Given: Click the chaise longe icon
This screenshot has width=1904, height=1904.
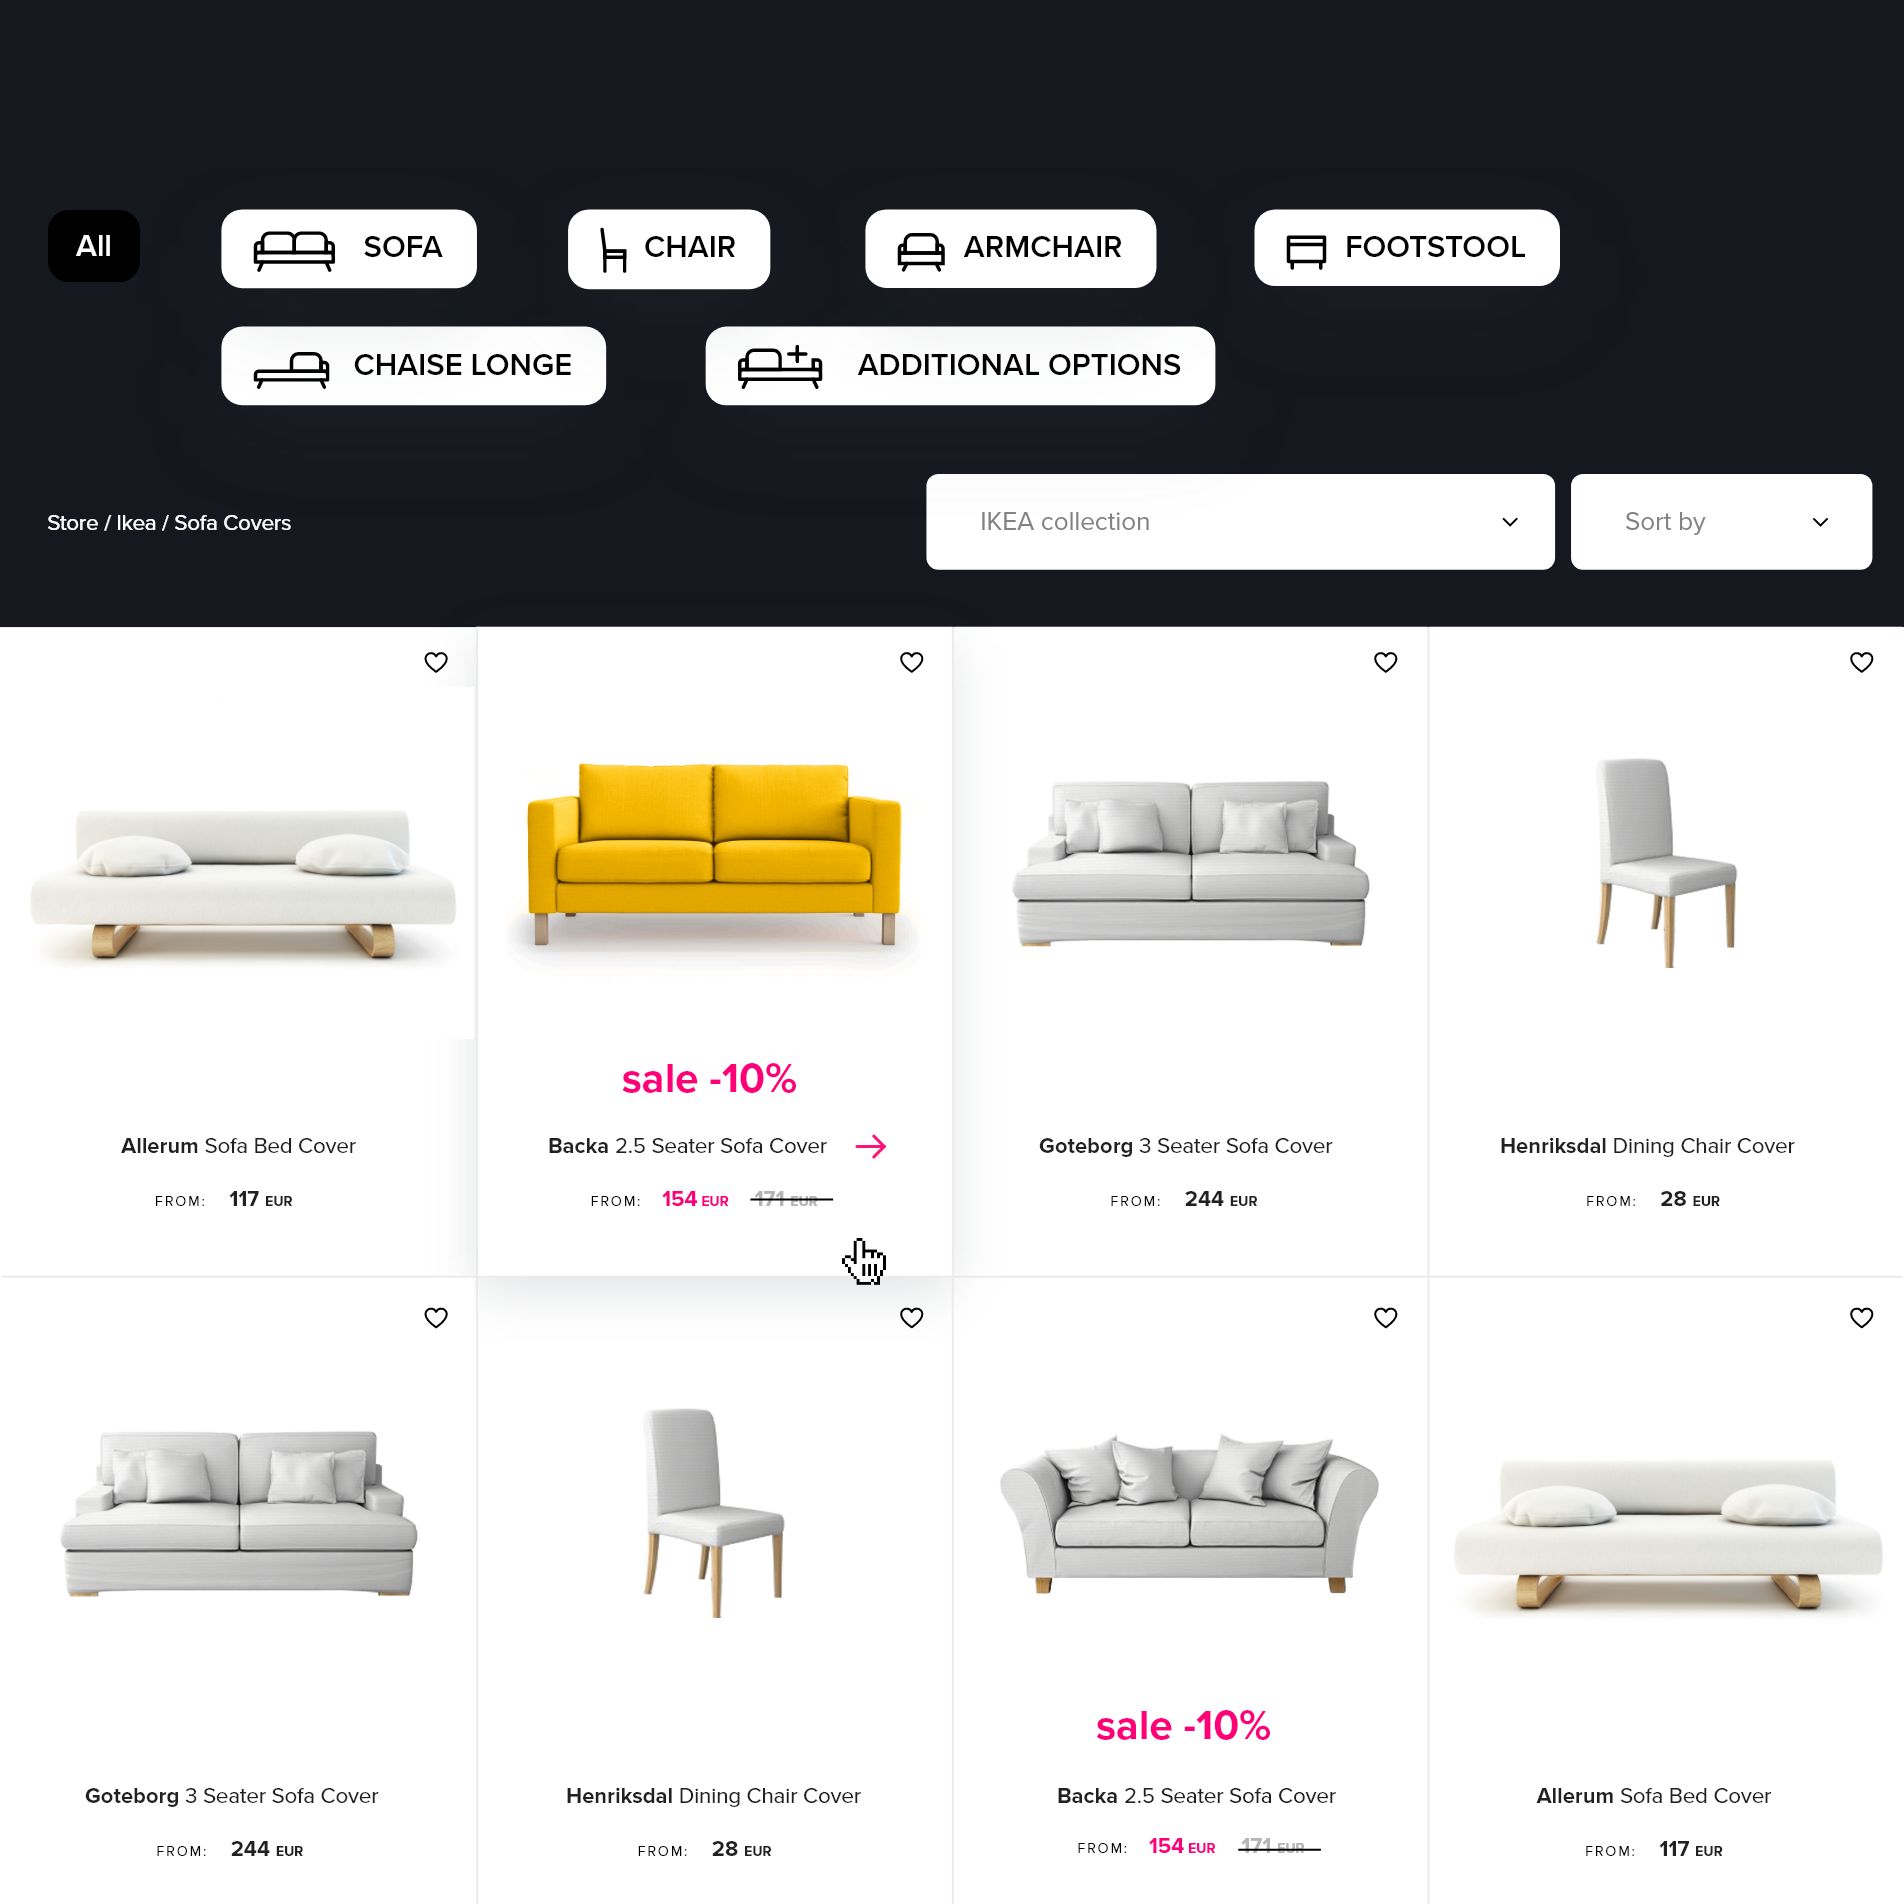Looking at the screenshot, I should click(x=291, y=370).
